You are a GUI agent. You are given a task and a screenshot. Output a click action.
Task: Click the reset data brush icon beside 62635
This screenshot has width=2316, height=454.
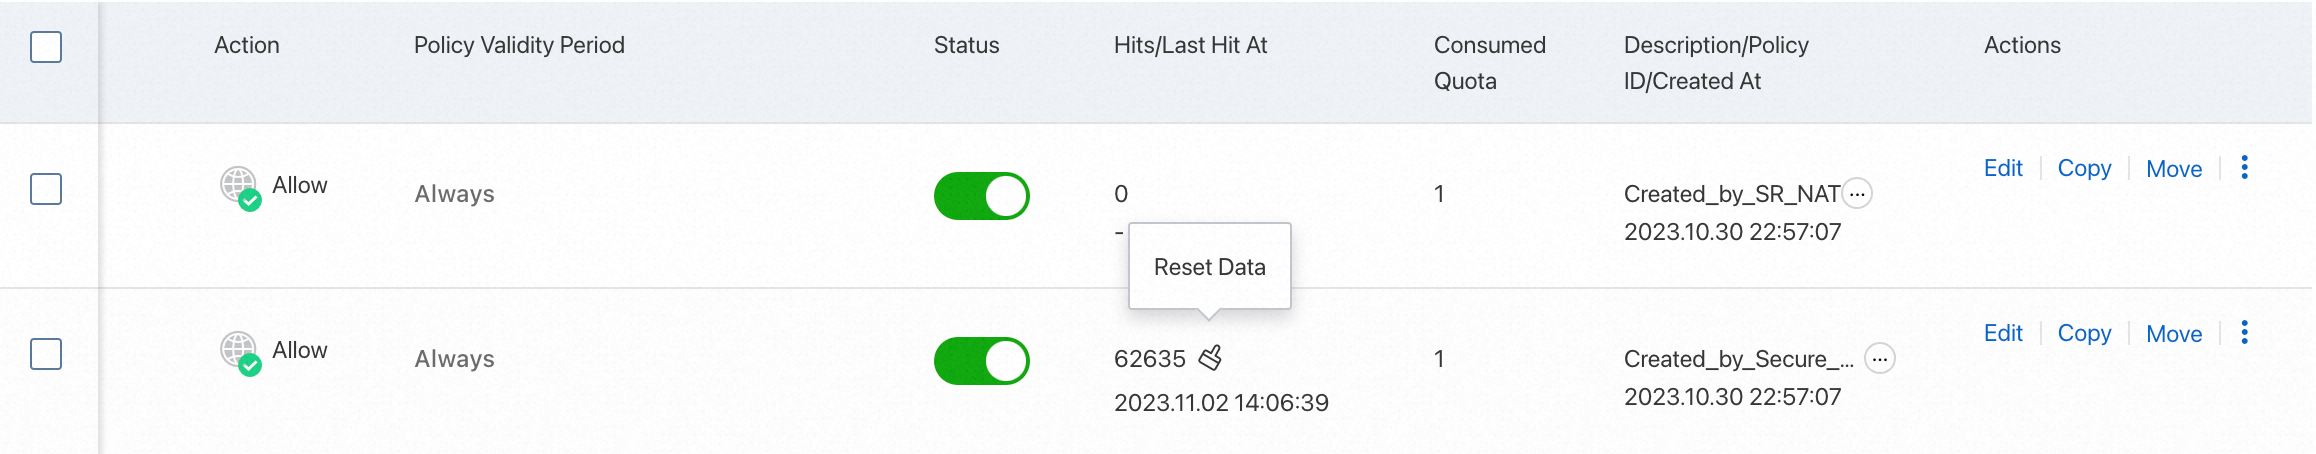1210,358
